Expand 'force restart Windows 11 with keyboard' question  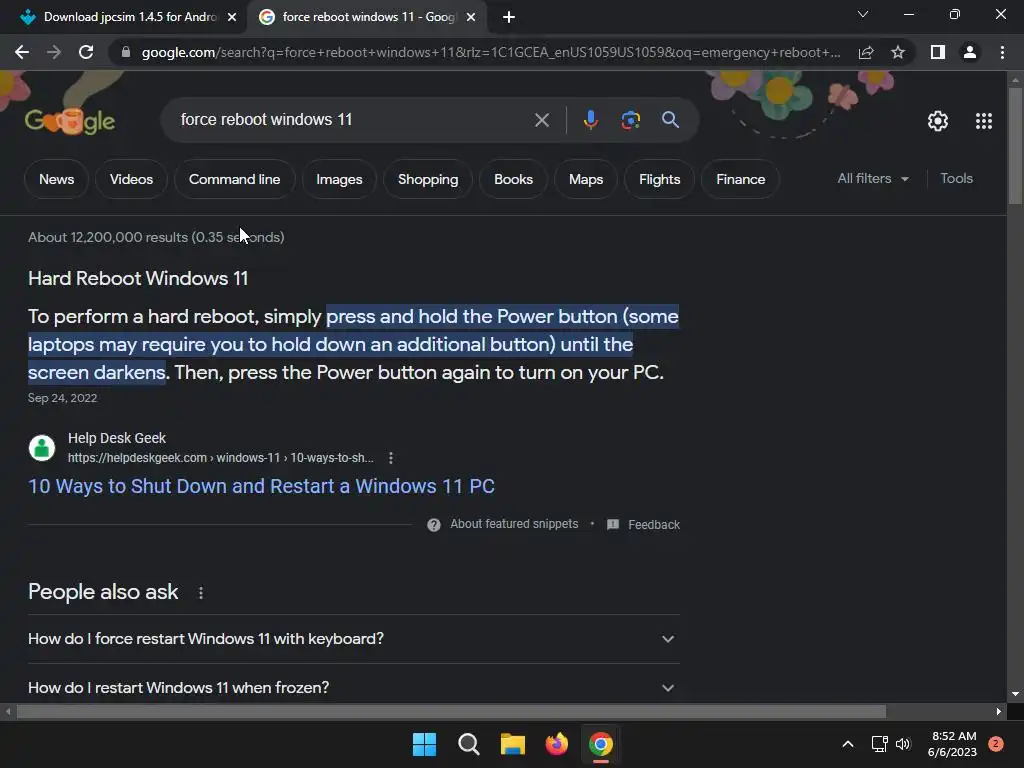[x=353, y=639]
